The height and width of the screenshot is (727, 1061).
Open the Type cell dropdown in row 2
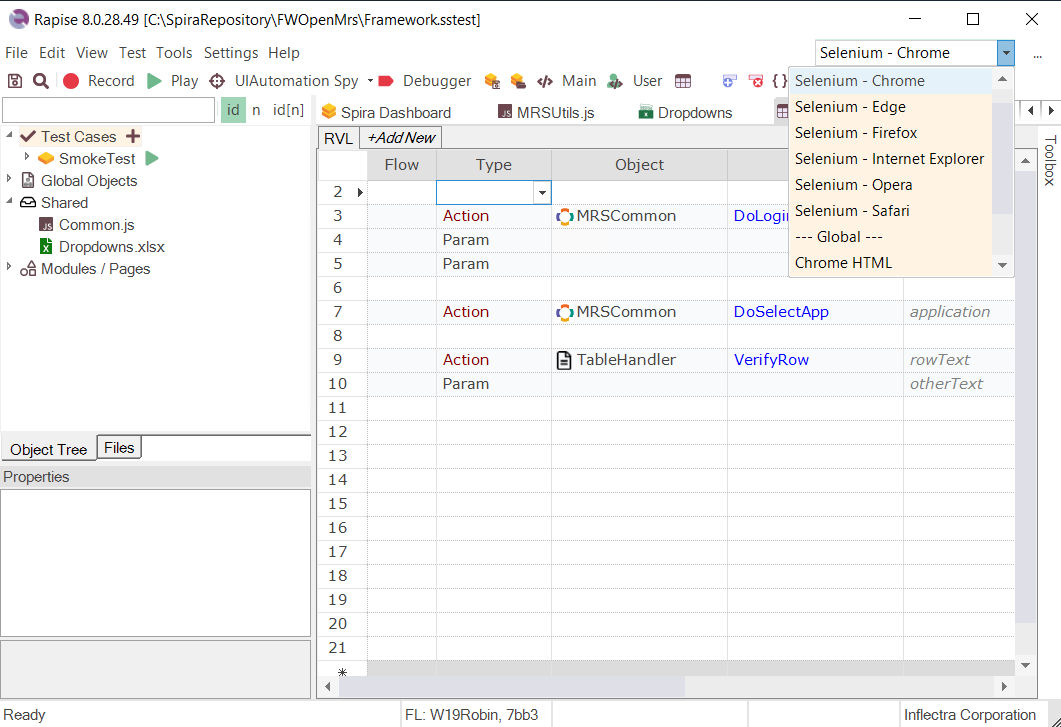coord(542,192)
